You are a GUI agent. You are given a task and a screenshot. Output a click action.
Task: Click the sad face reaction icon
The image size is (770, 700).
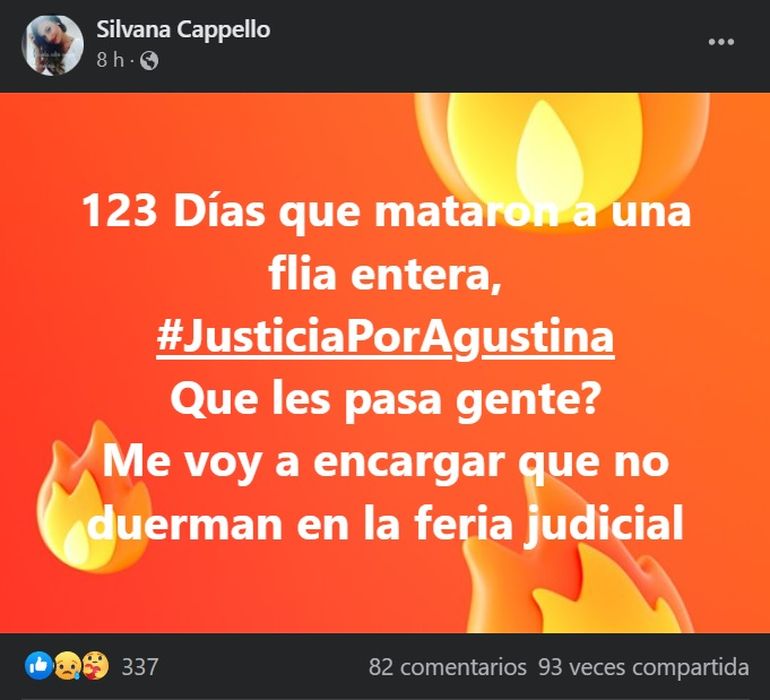66,667
